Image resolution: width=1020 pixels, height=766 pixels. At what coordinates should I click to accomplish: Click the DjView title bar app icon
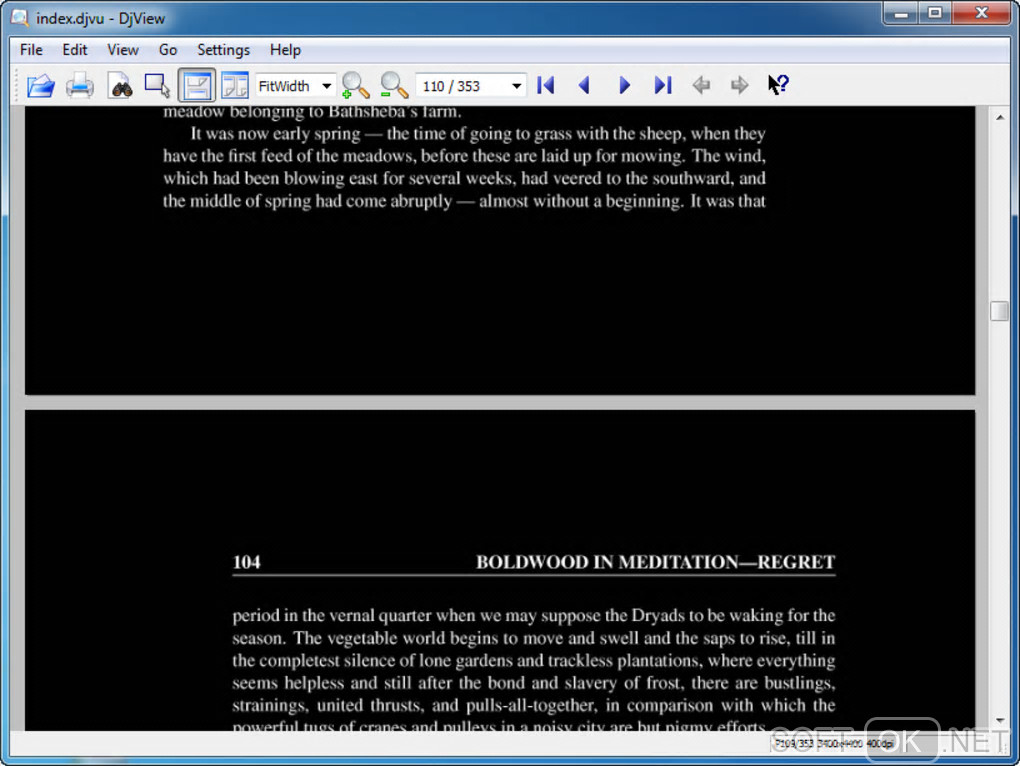(x=20, y=18)
